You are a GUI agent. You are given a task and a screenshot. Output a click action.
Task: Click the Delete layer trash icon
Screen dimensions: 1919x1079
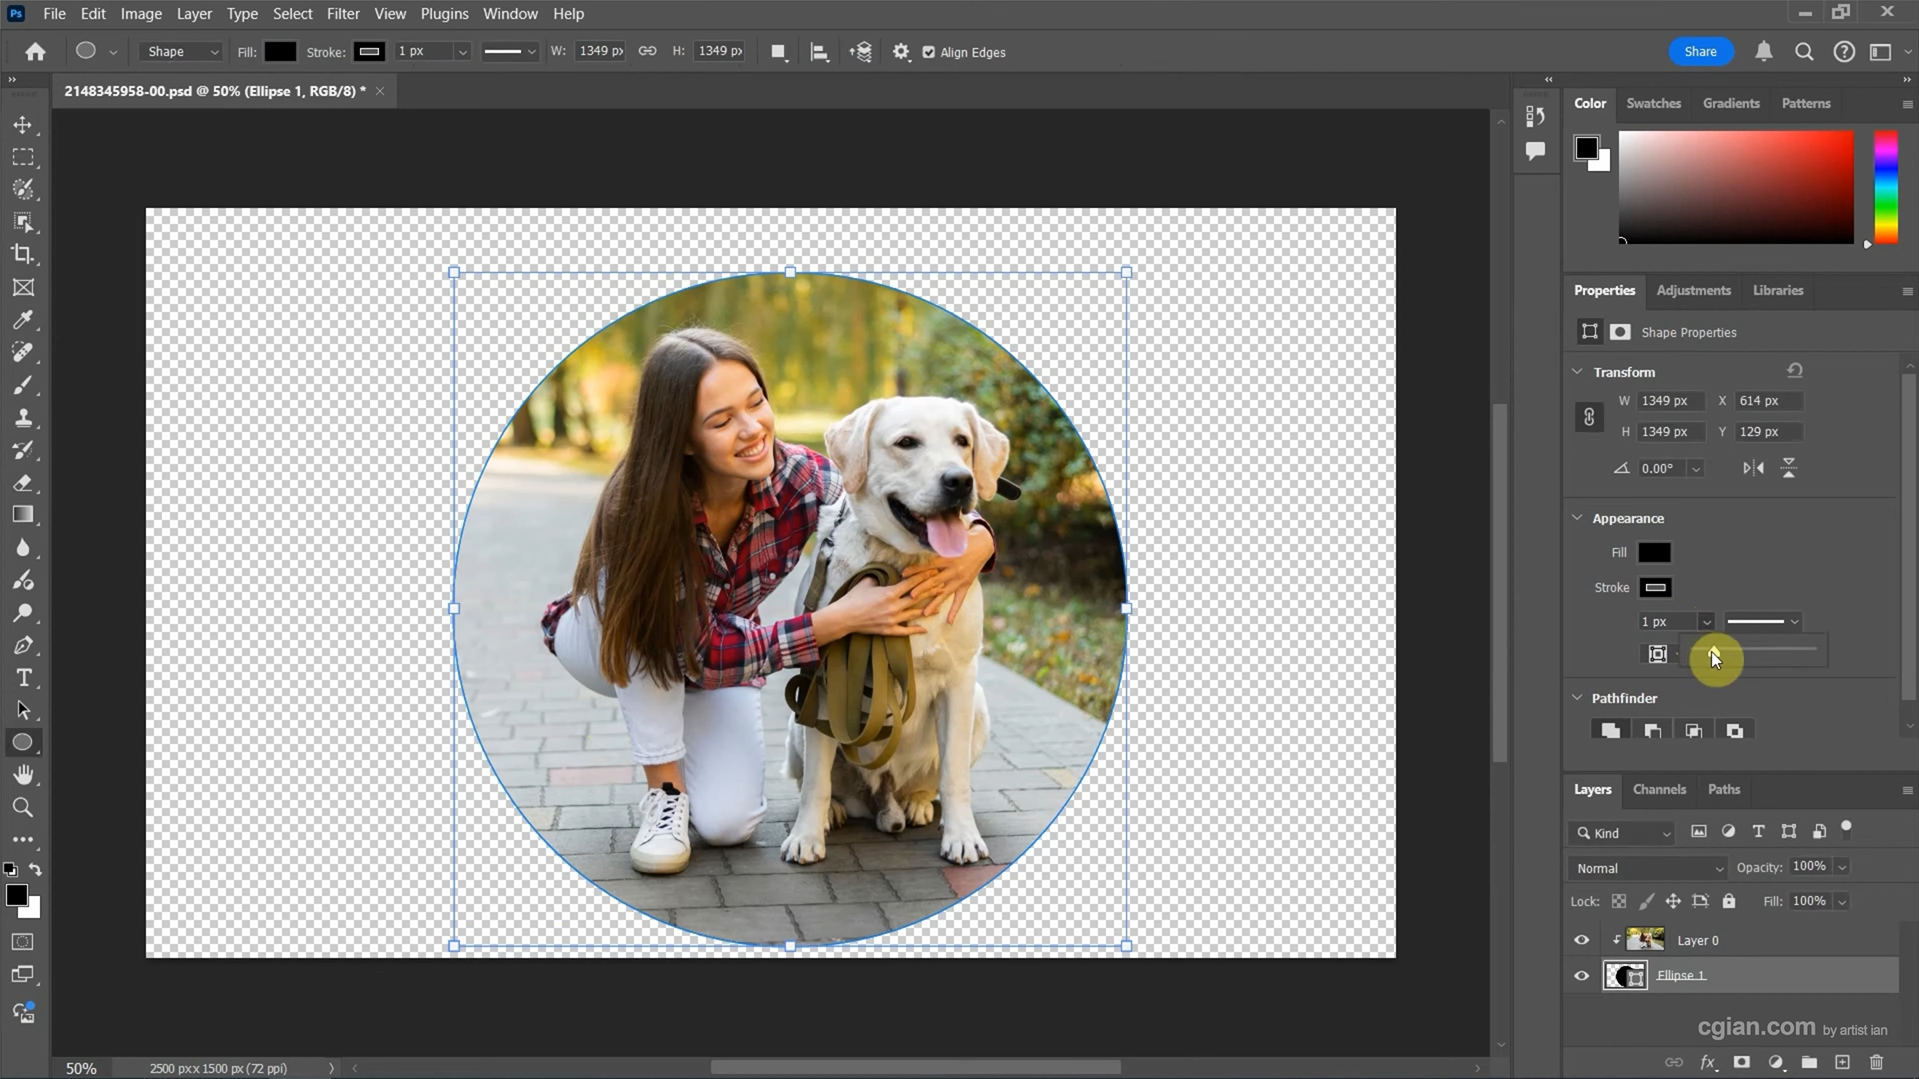click(1875, 1062)
